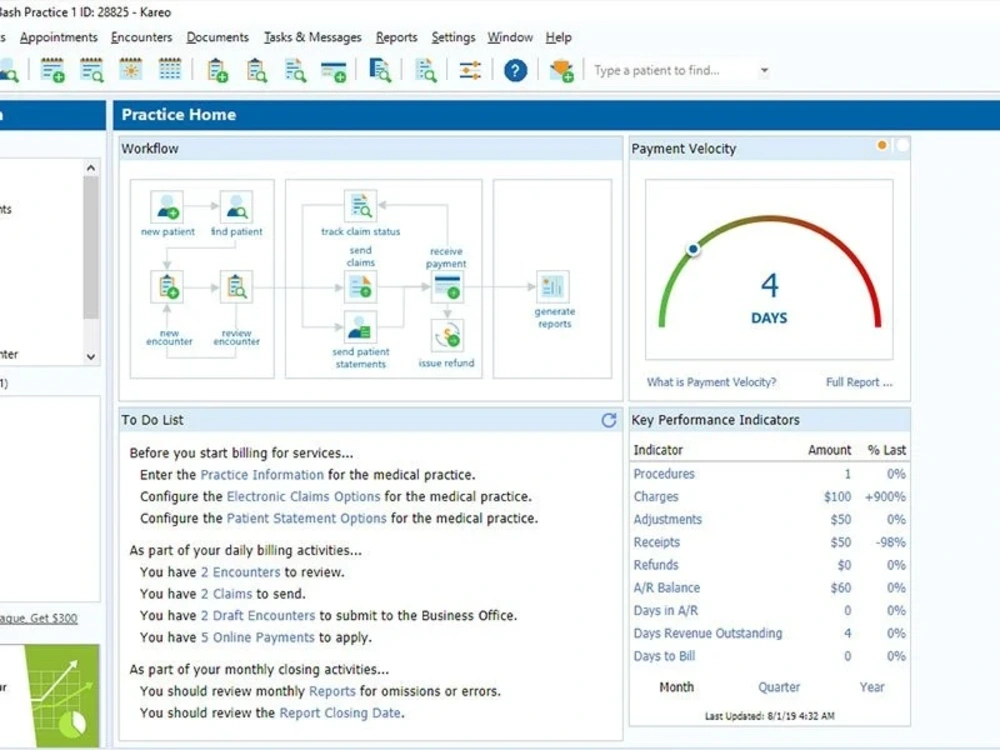The width and height of the screenshot is (1000, 750).
Task: Open the Report Closing Date link
Action: 341,713
